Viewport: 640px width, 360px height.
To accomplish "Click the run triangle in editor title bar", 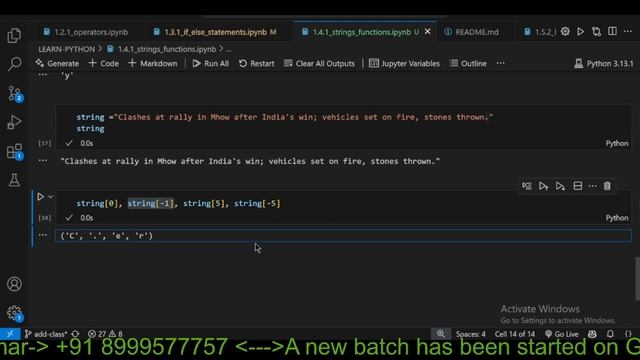I will pyautogui.click(x=580, y=31).
